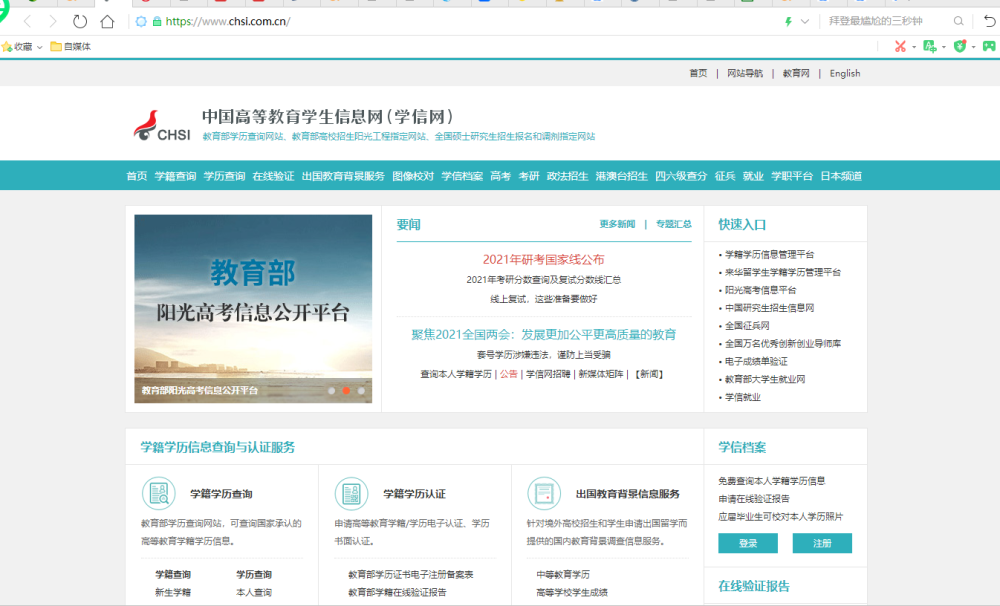Go to browser home page icon
The height and width of the screenshot is (606, 1000).
pyautogui.click(x=107, y=22)
